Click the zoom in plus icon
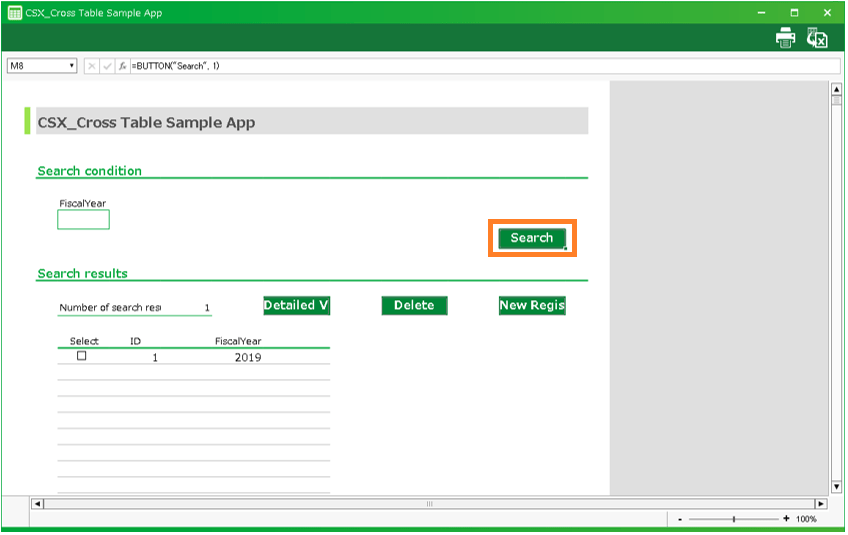Viewport: 848px width, 535px height. coord(786,519)
